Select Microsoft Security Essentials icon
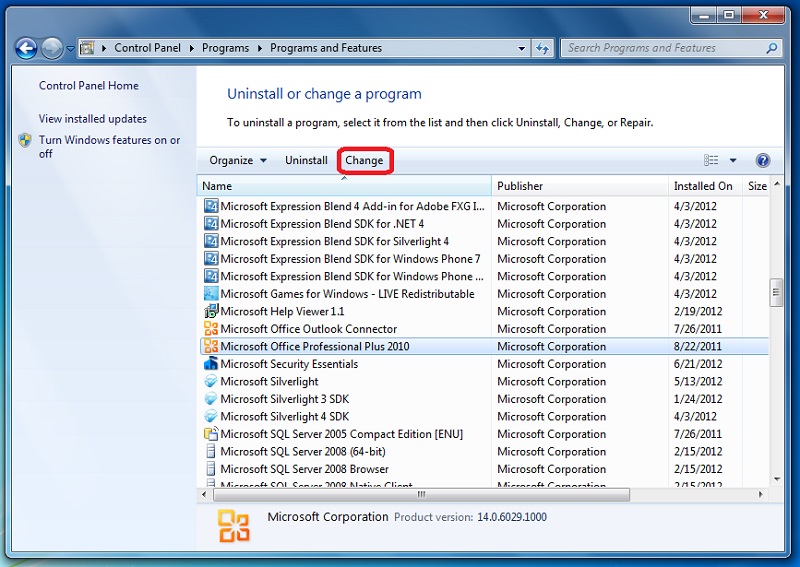 (211, 364)
